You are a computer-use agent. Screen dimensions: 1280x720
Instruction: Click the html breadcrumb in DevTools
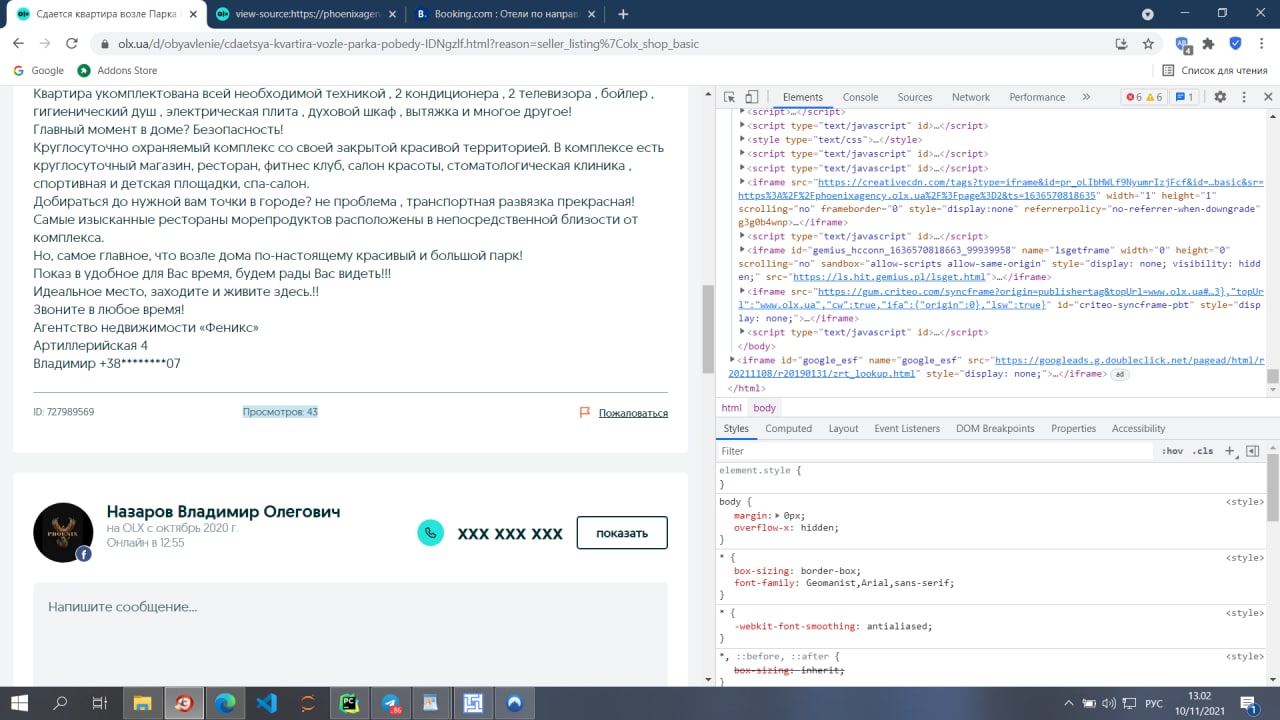[x=732, y=408]
